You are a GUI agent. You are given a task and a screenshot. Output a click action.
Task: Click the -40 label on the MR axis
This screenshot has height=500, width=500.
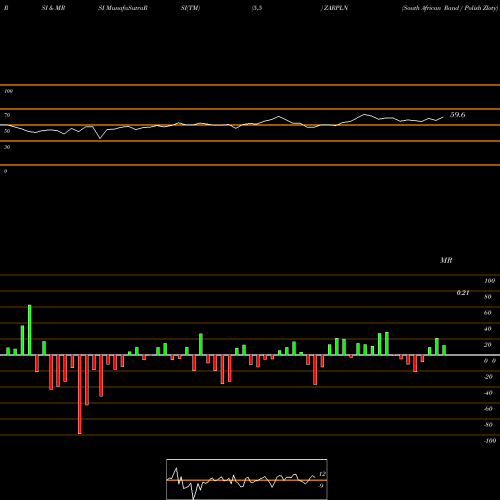[x=488, y=393]
